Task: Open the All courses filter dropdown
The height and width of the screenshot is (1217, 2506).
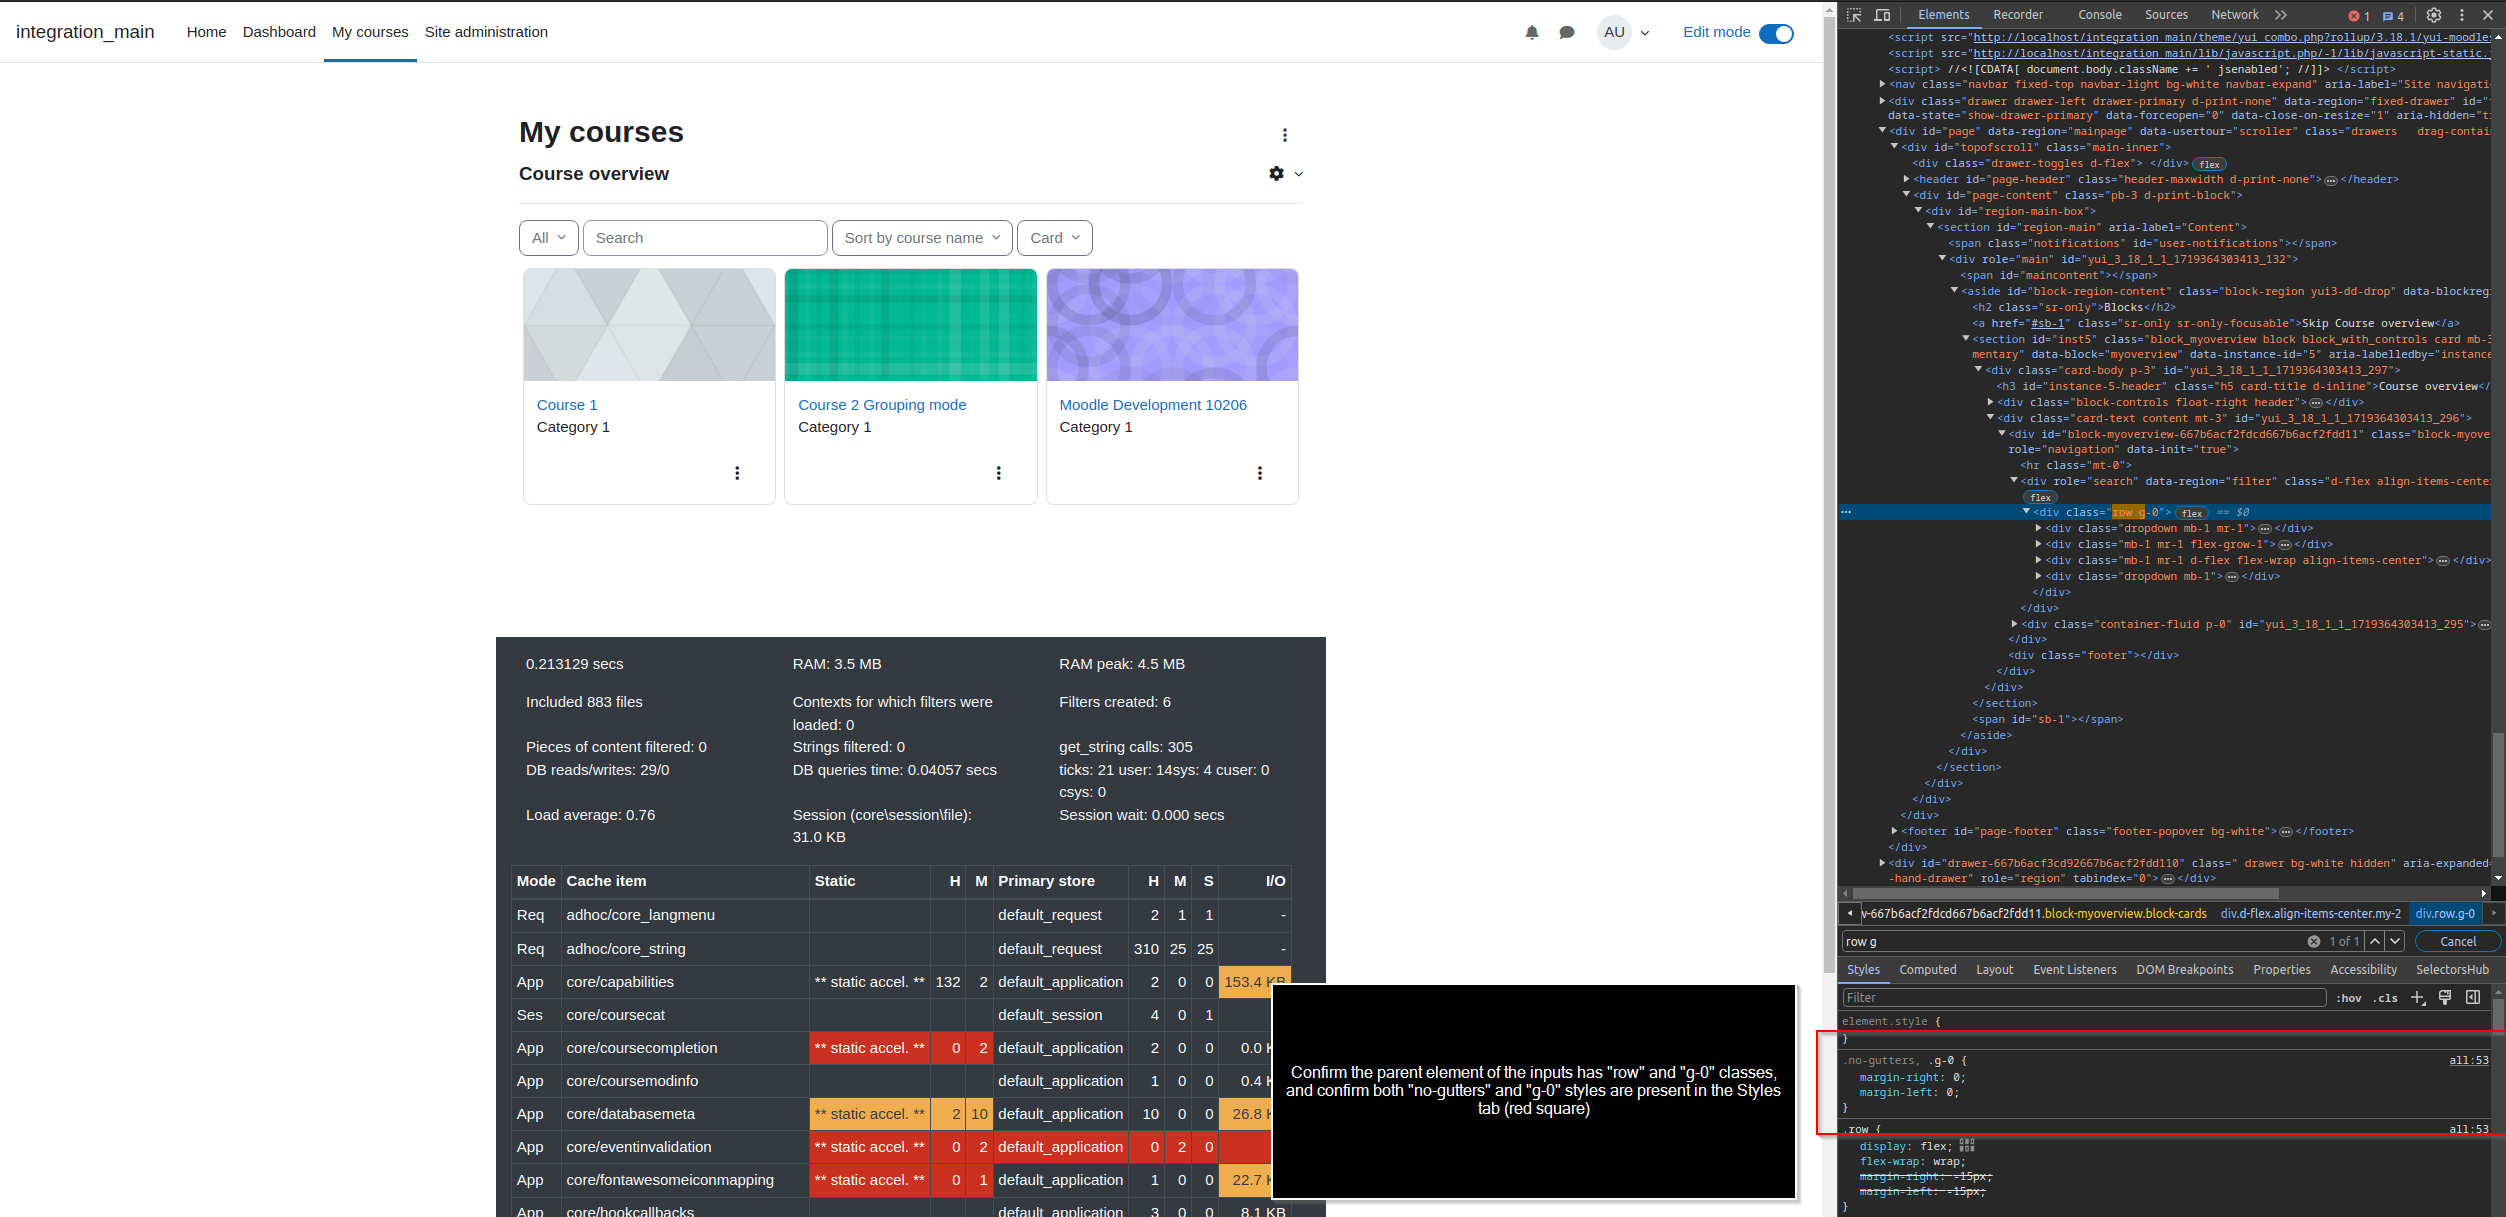Action: coord(548,238)
